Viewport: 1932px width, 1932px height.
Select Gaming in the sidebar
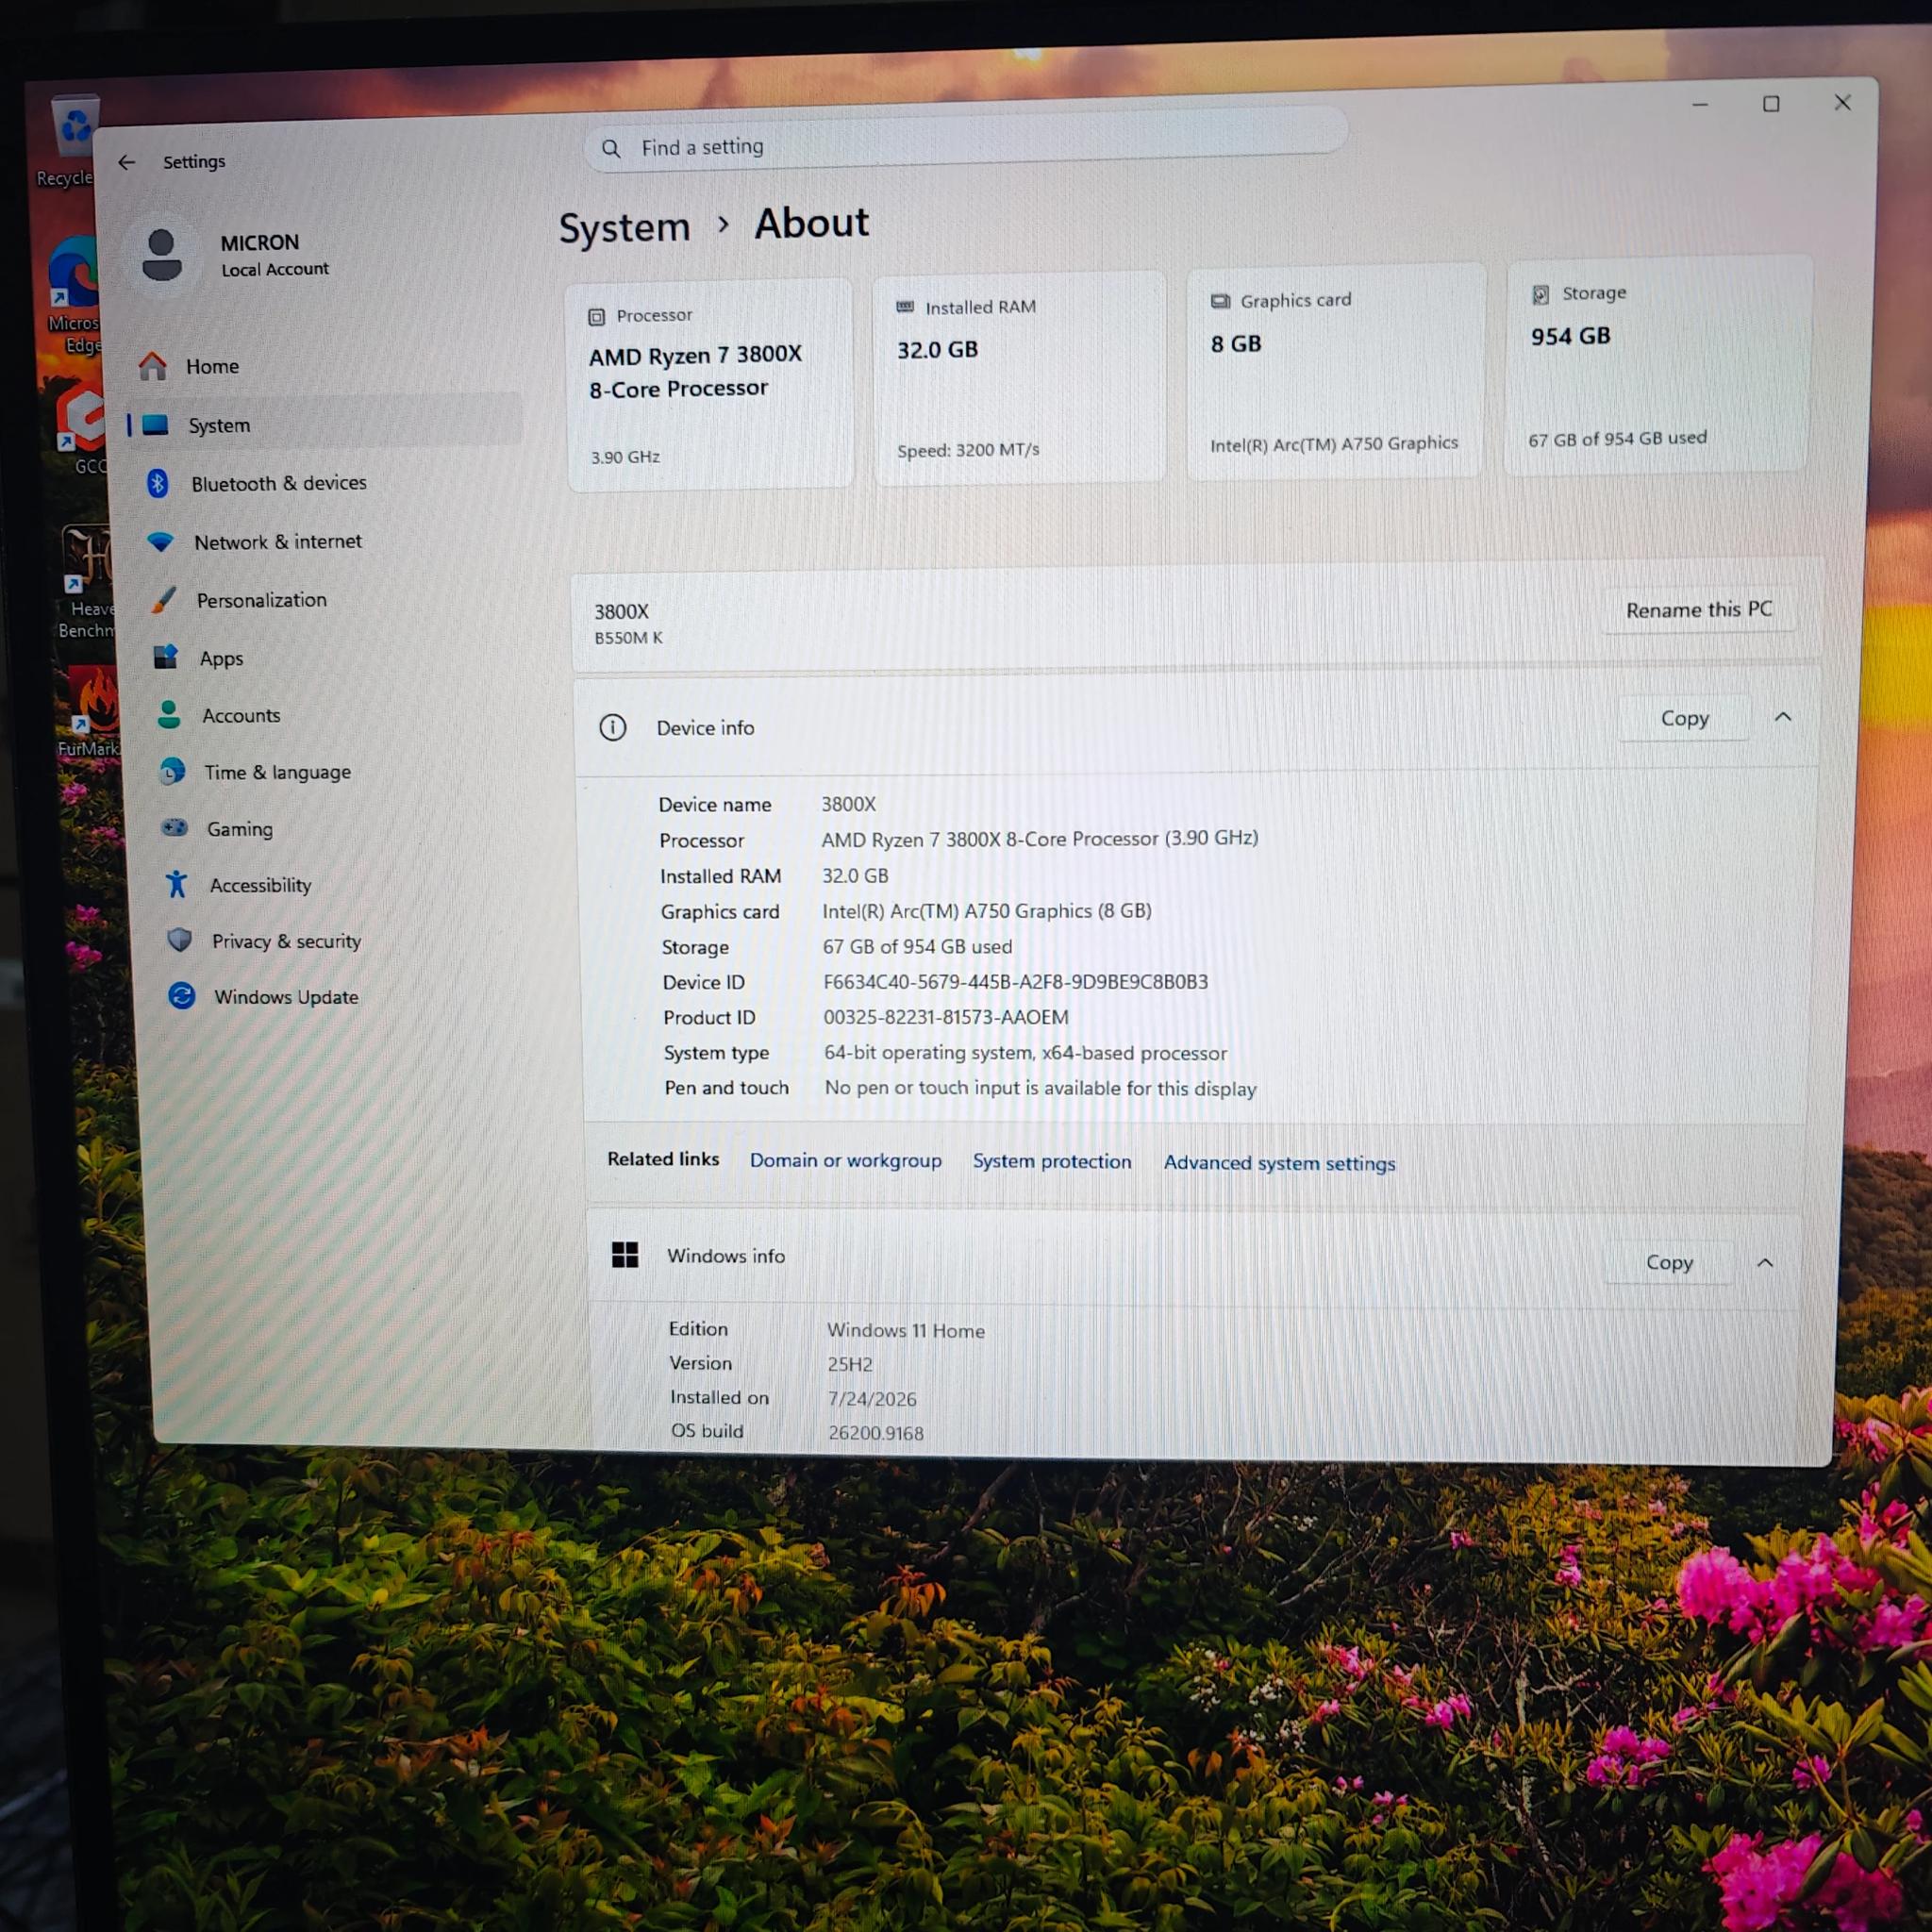(x=340, y=828)
